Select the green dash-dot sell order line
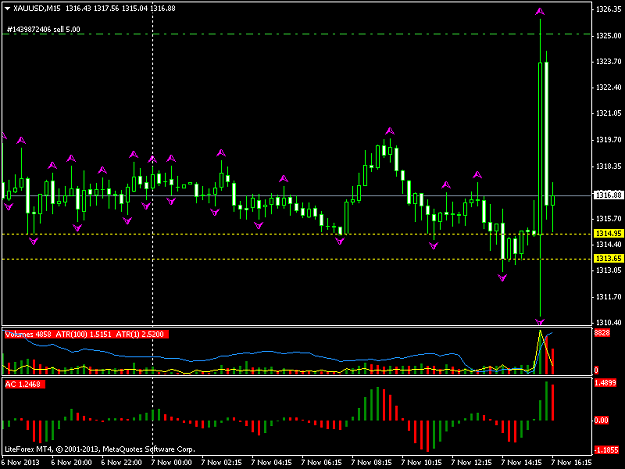 tap(297, 34)
